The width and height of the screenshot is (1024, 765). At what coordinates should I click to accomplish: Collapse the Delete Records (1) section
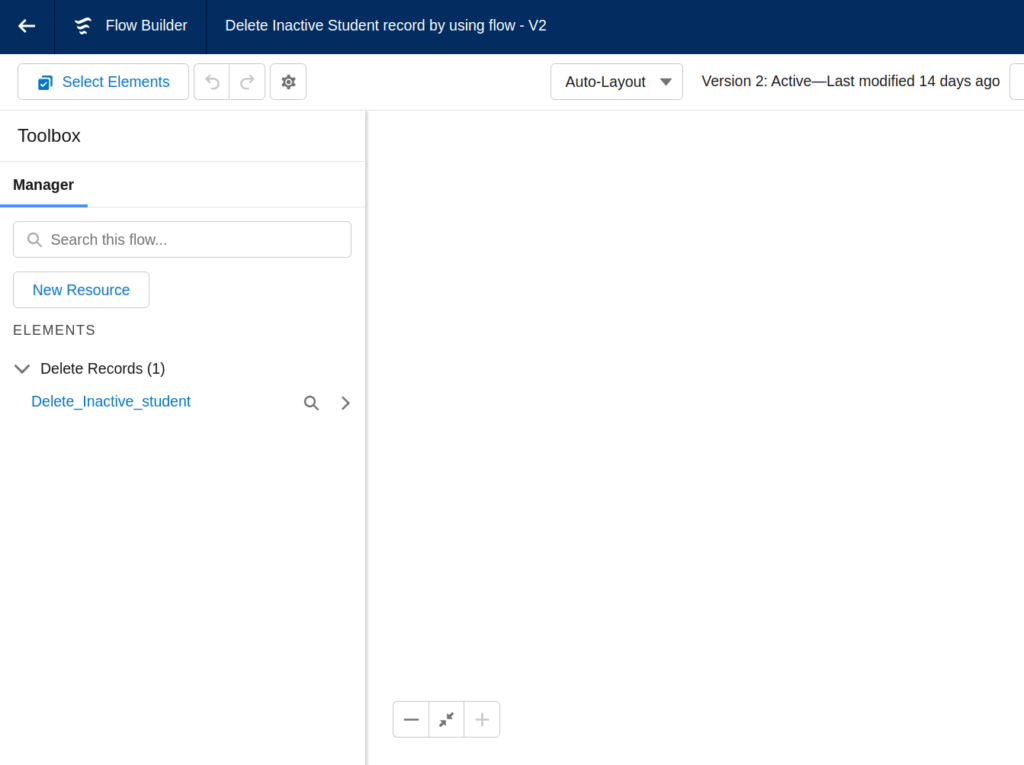point(22,369)
